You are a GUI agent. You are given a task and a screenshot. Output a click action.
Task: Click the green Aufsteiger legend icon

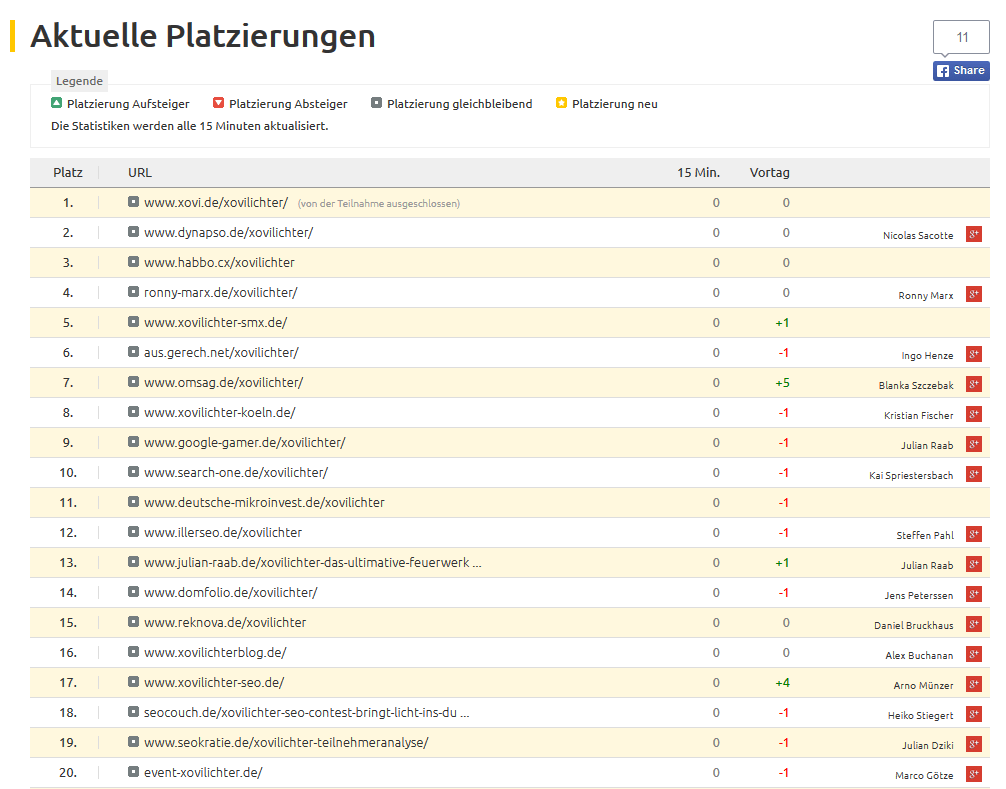[x=56, y=103]
